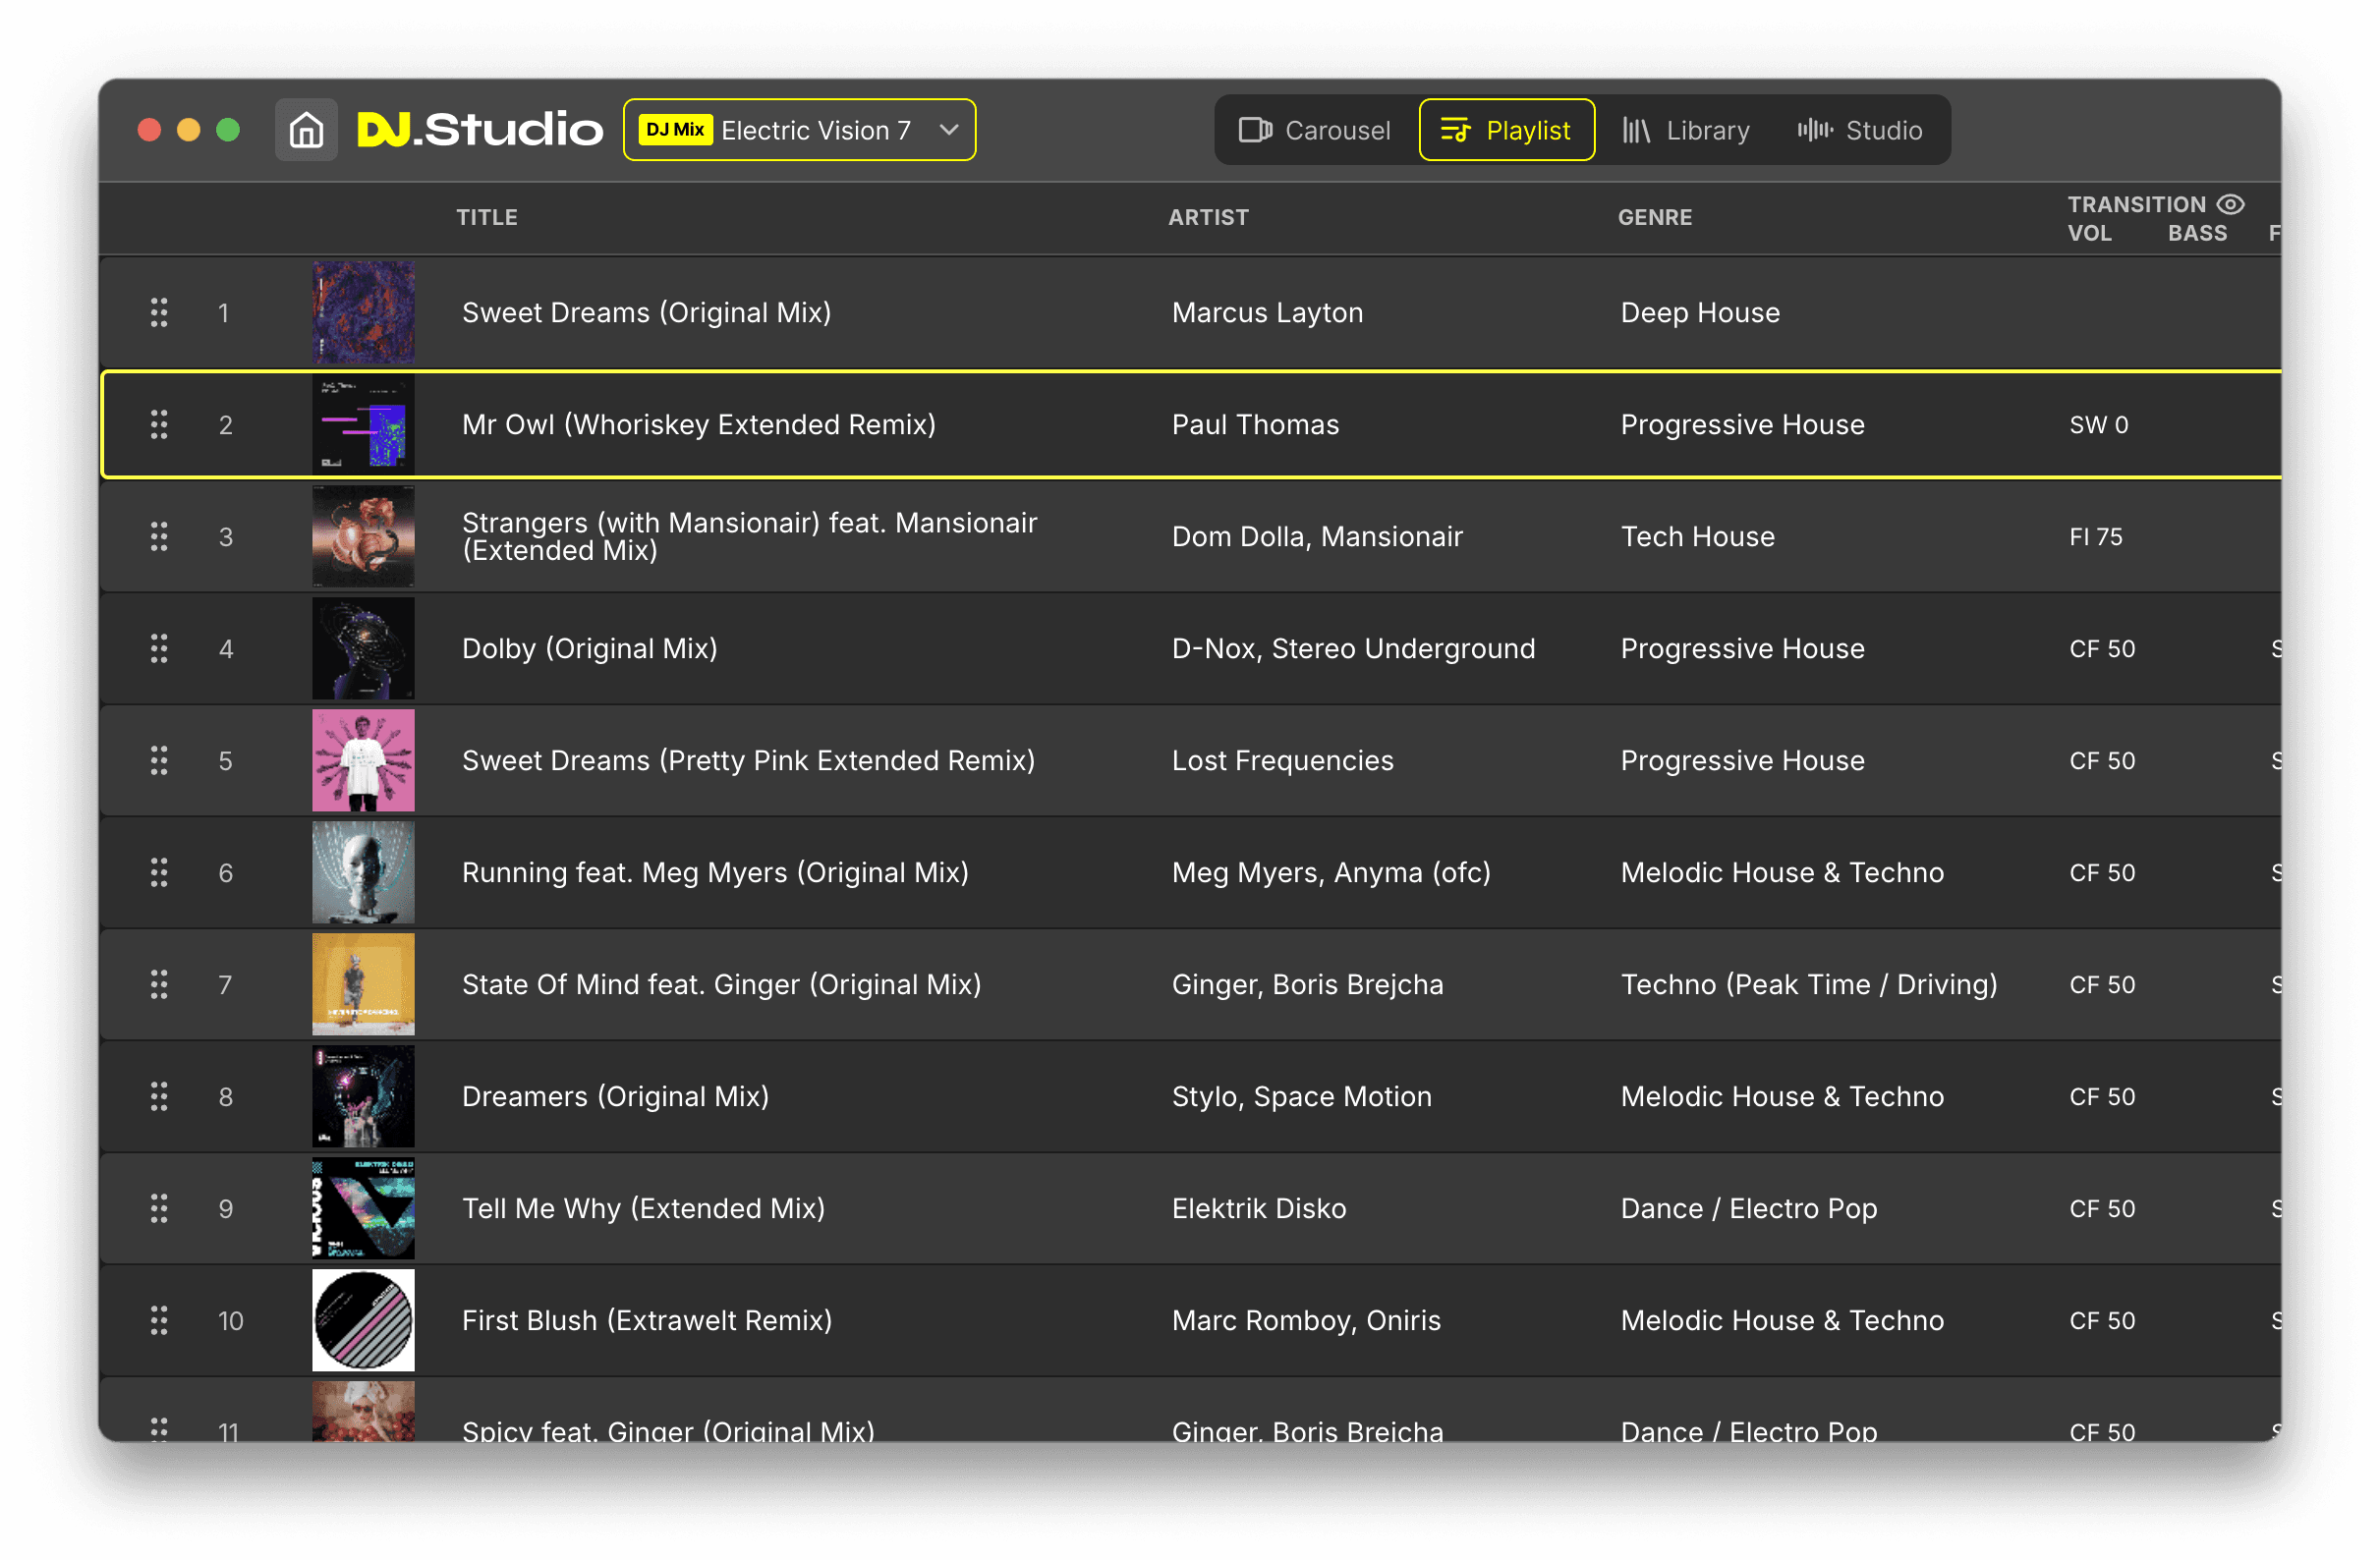Select 'First Blush (Extrawelt Remix)' title
Viewport: 2380px width, 1560px height.
tap(647, 1321)
